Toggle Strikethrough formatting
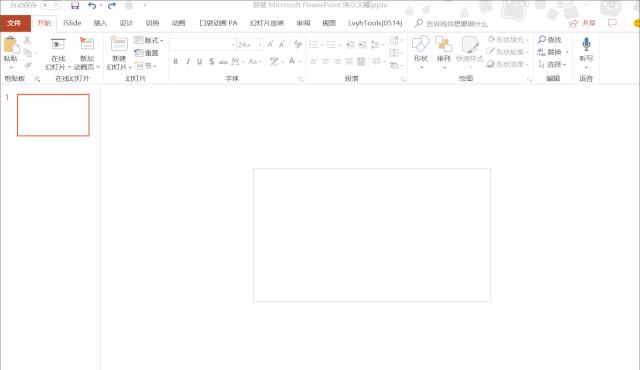The image size is (640, 370). pyautogui.click(x=223, y=62)
